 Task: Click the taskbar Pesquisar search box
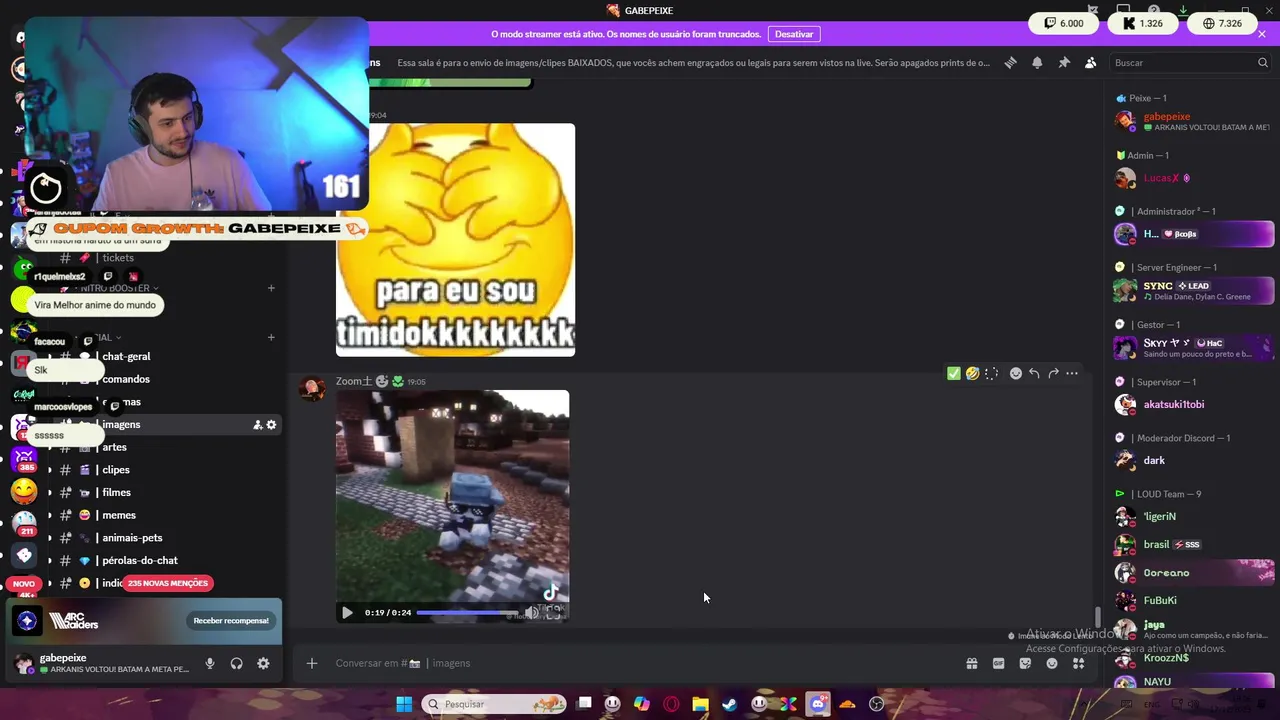(494, 704)
